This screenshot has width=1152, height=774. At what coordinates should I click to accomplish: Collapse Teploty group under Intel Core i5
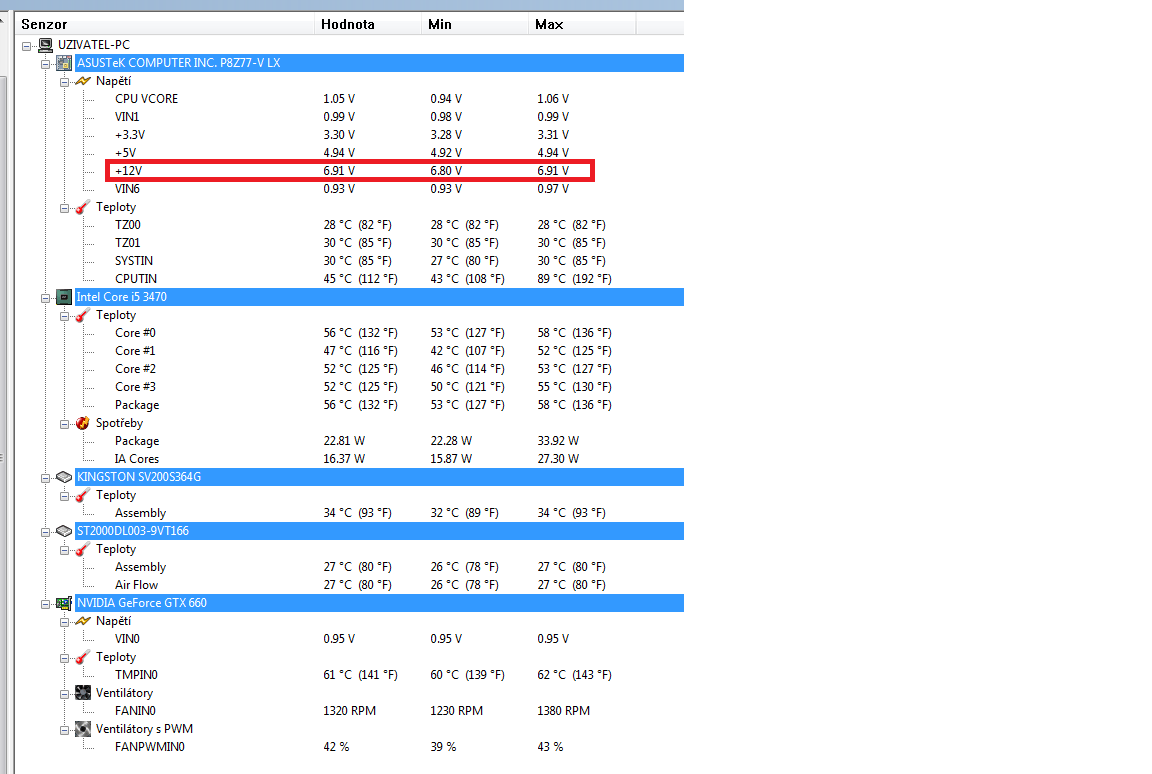point(65,316)
